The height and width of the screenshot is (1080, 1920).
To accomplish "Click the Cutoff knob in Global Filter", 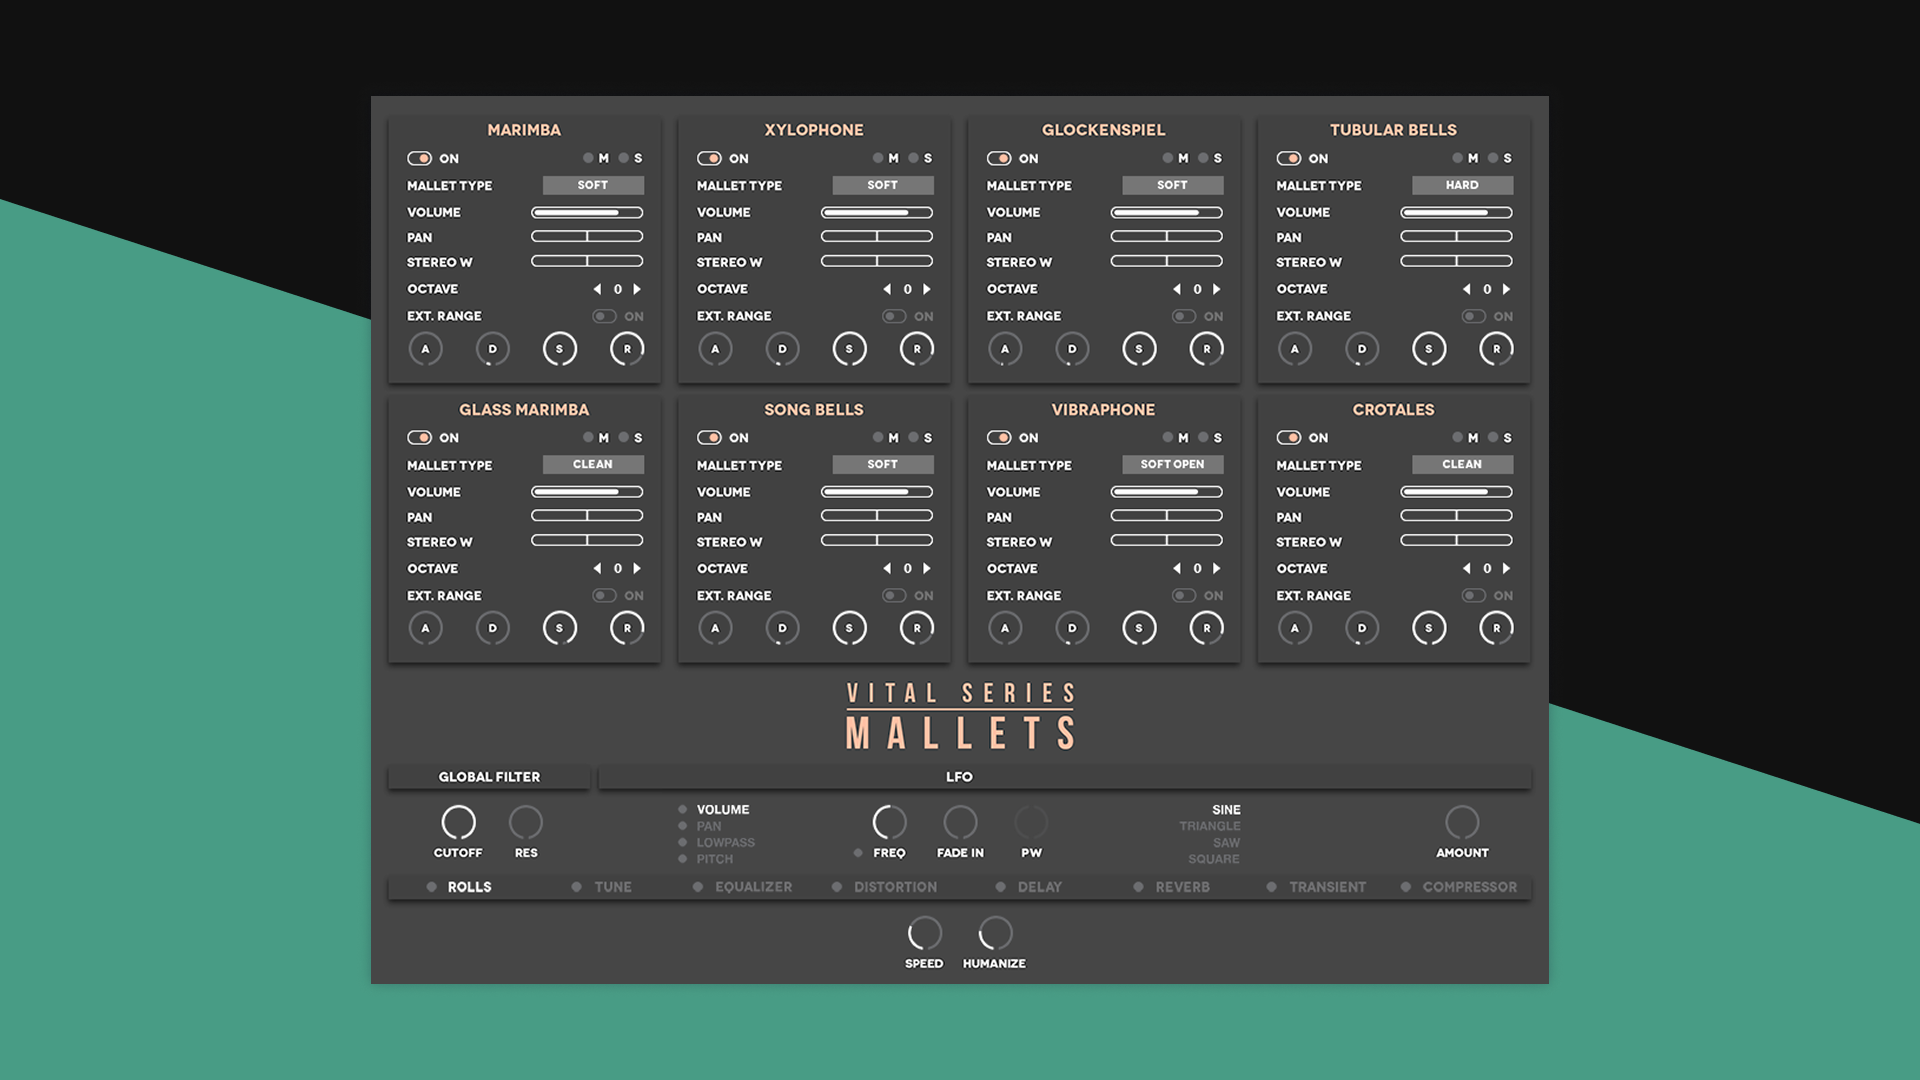I will (x=458, y=825).
